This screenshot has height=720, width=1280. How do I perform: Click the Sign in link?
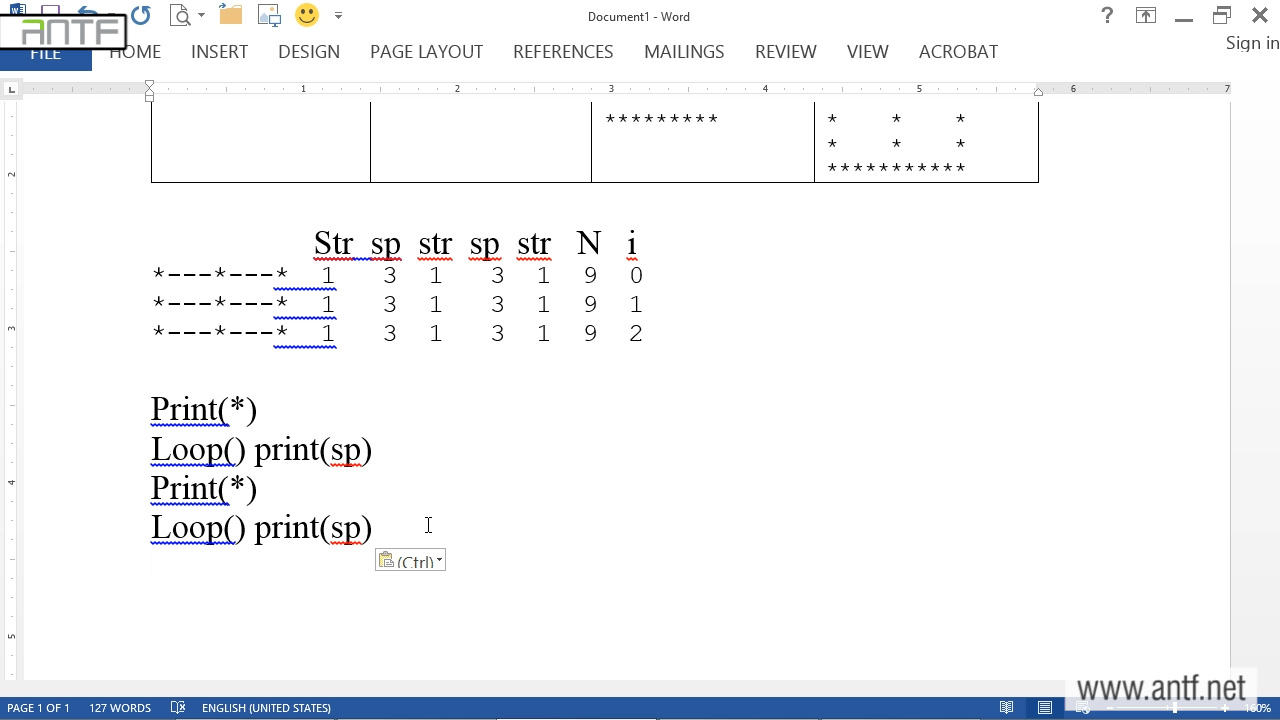click(1252, 43)
